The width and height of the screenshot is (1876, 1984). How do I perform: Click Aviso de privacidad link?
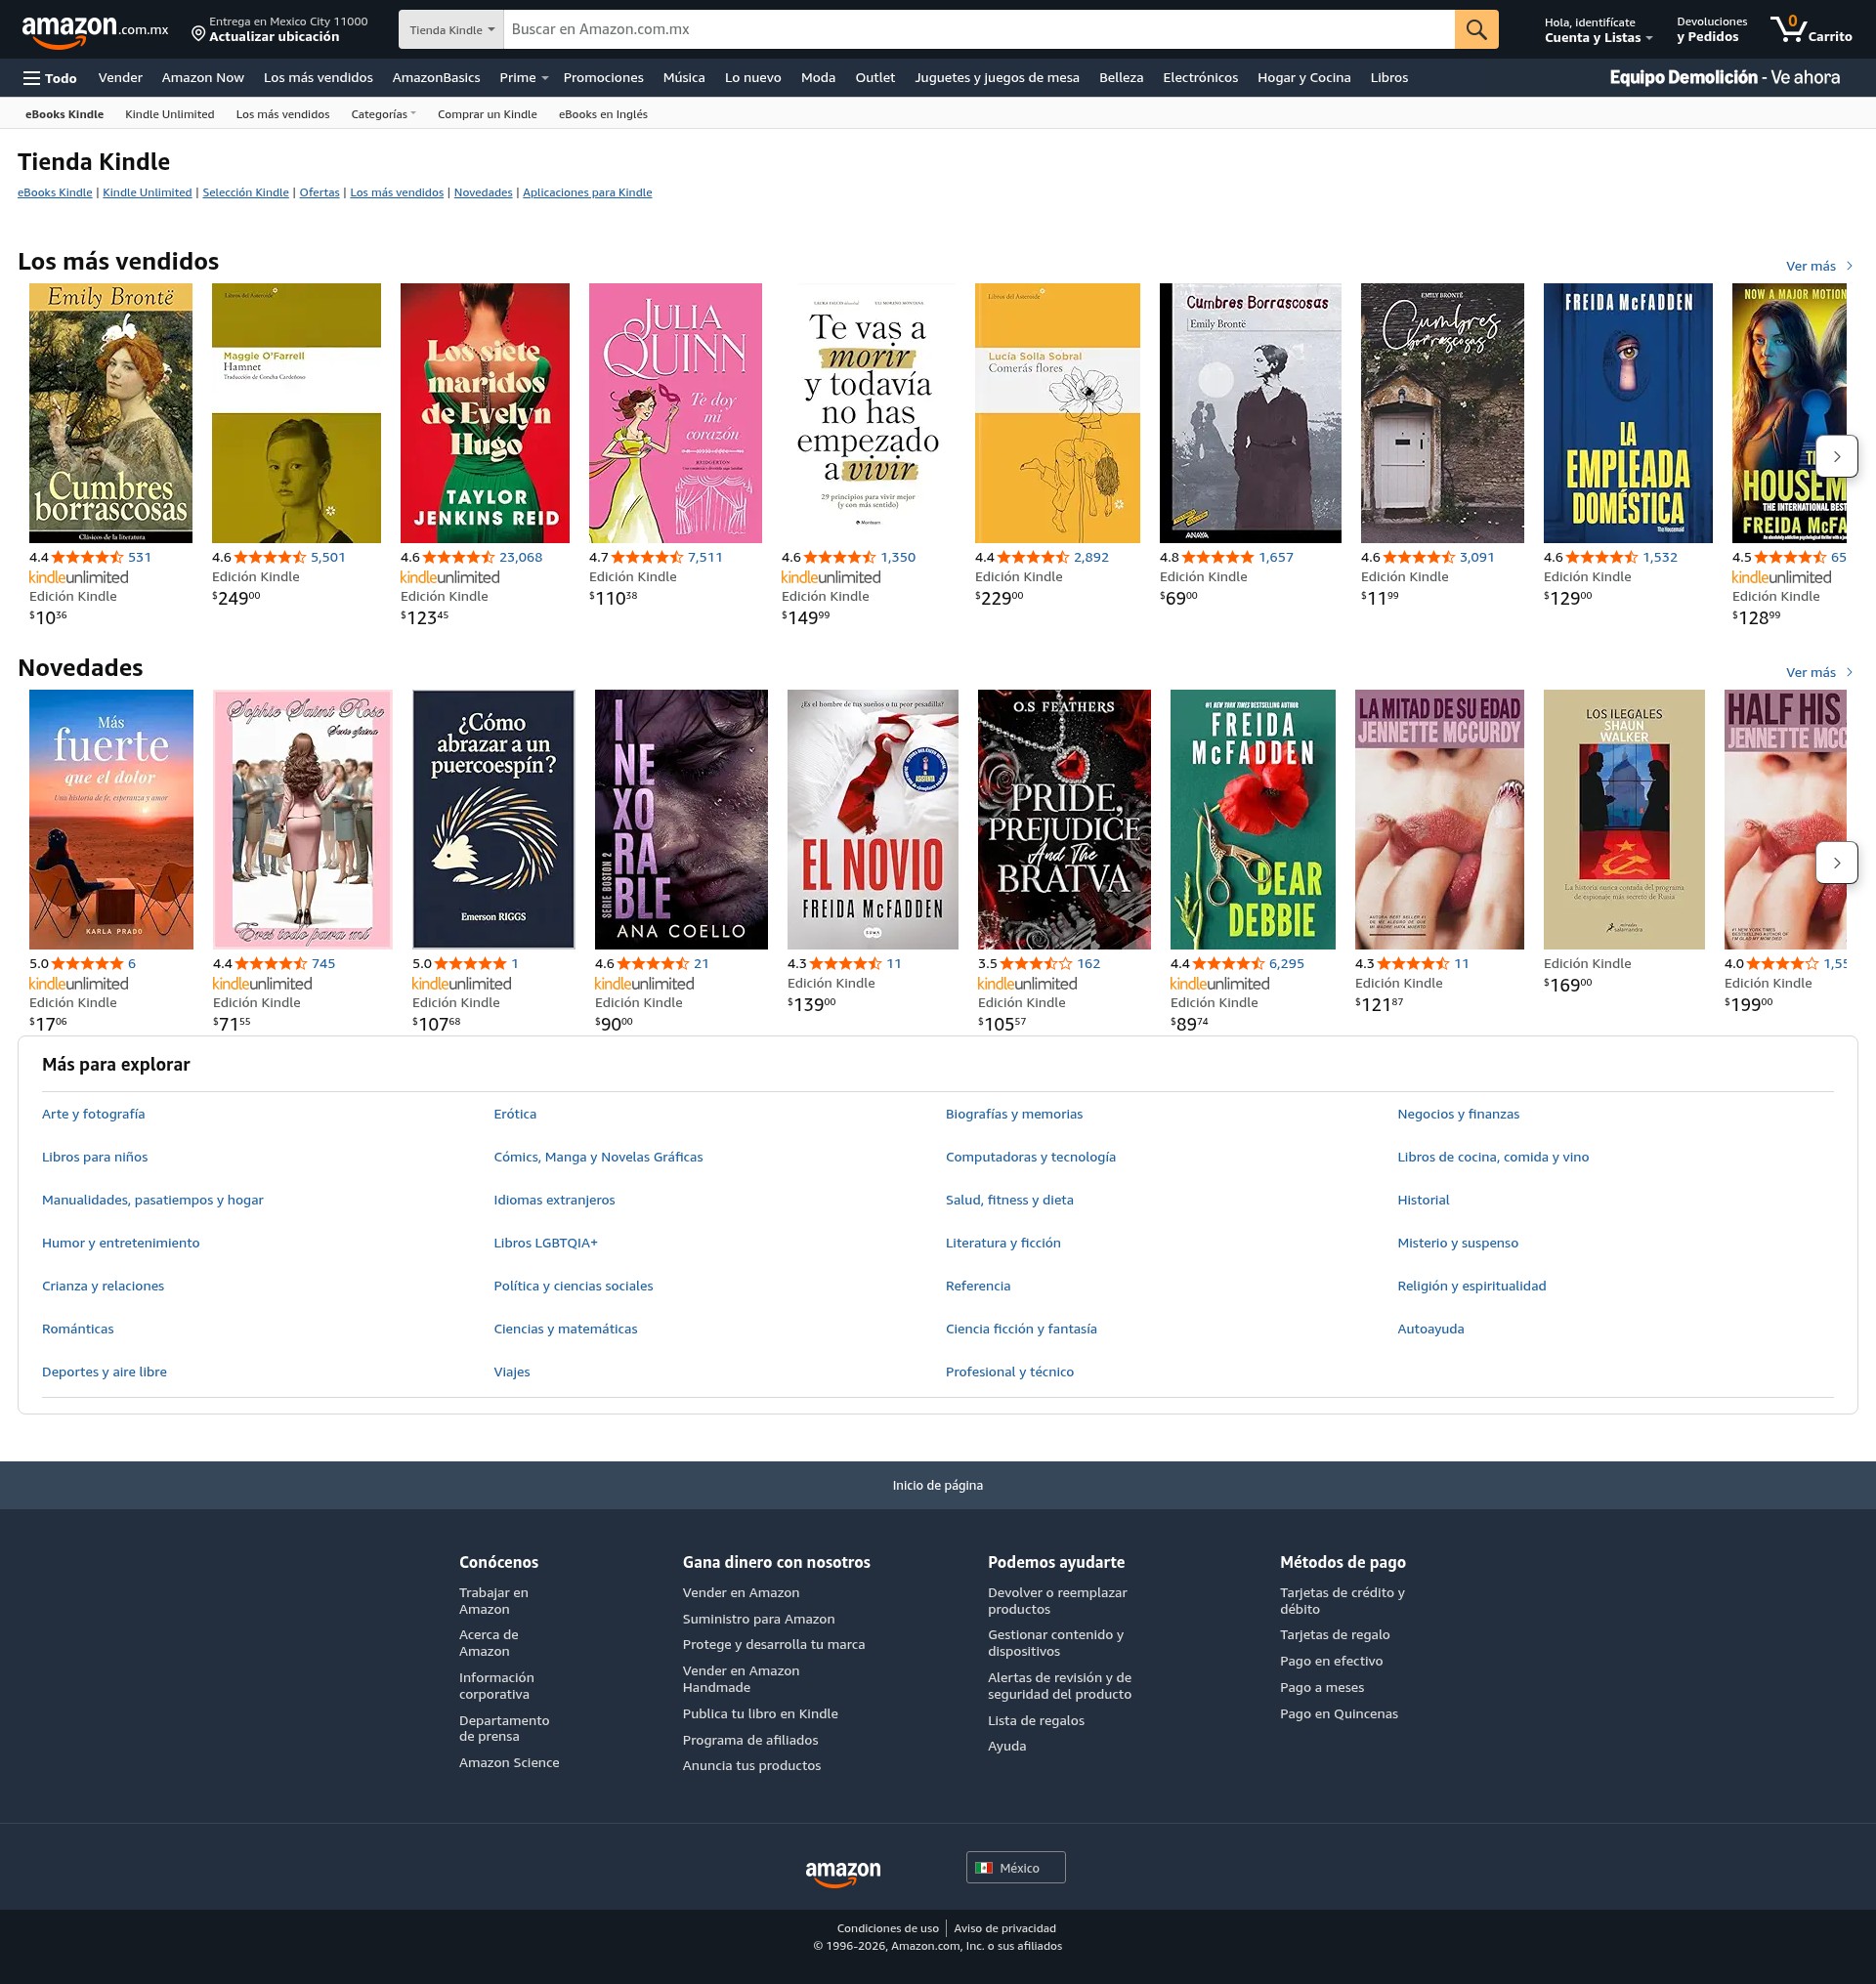point(1004,1928)
